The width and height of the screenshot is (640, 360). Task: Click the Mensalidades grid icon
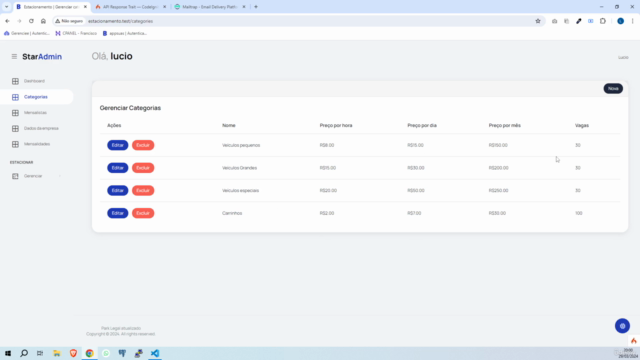[x=15, y=144]
